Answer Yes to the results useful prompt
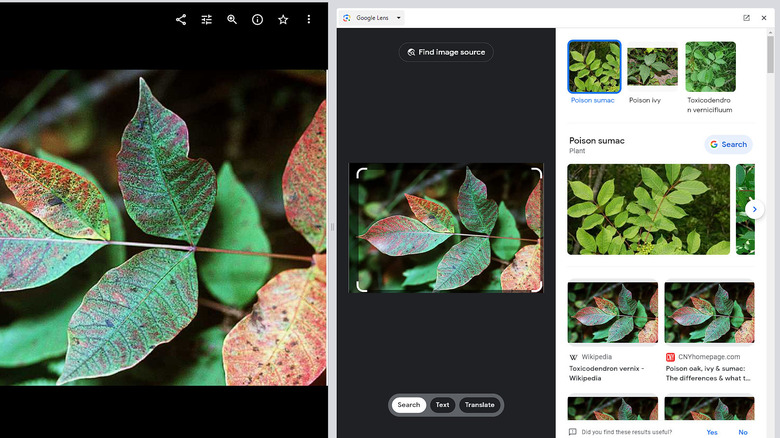 tap(712, 432)
